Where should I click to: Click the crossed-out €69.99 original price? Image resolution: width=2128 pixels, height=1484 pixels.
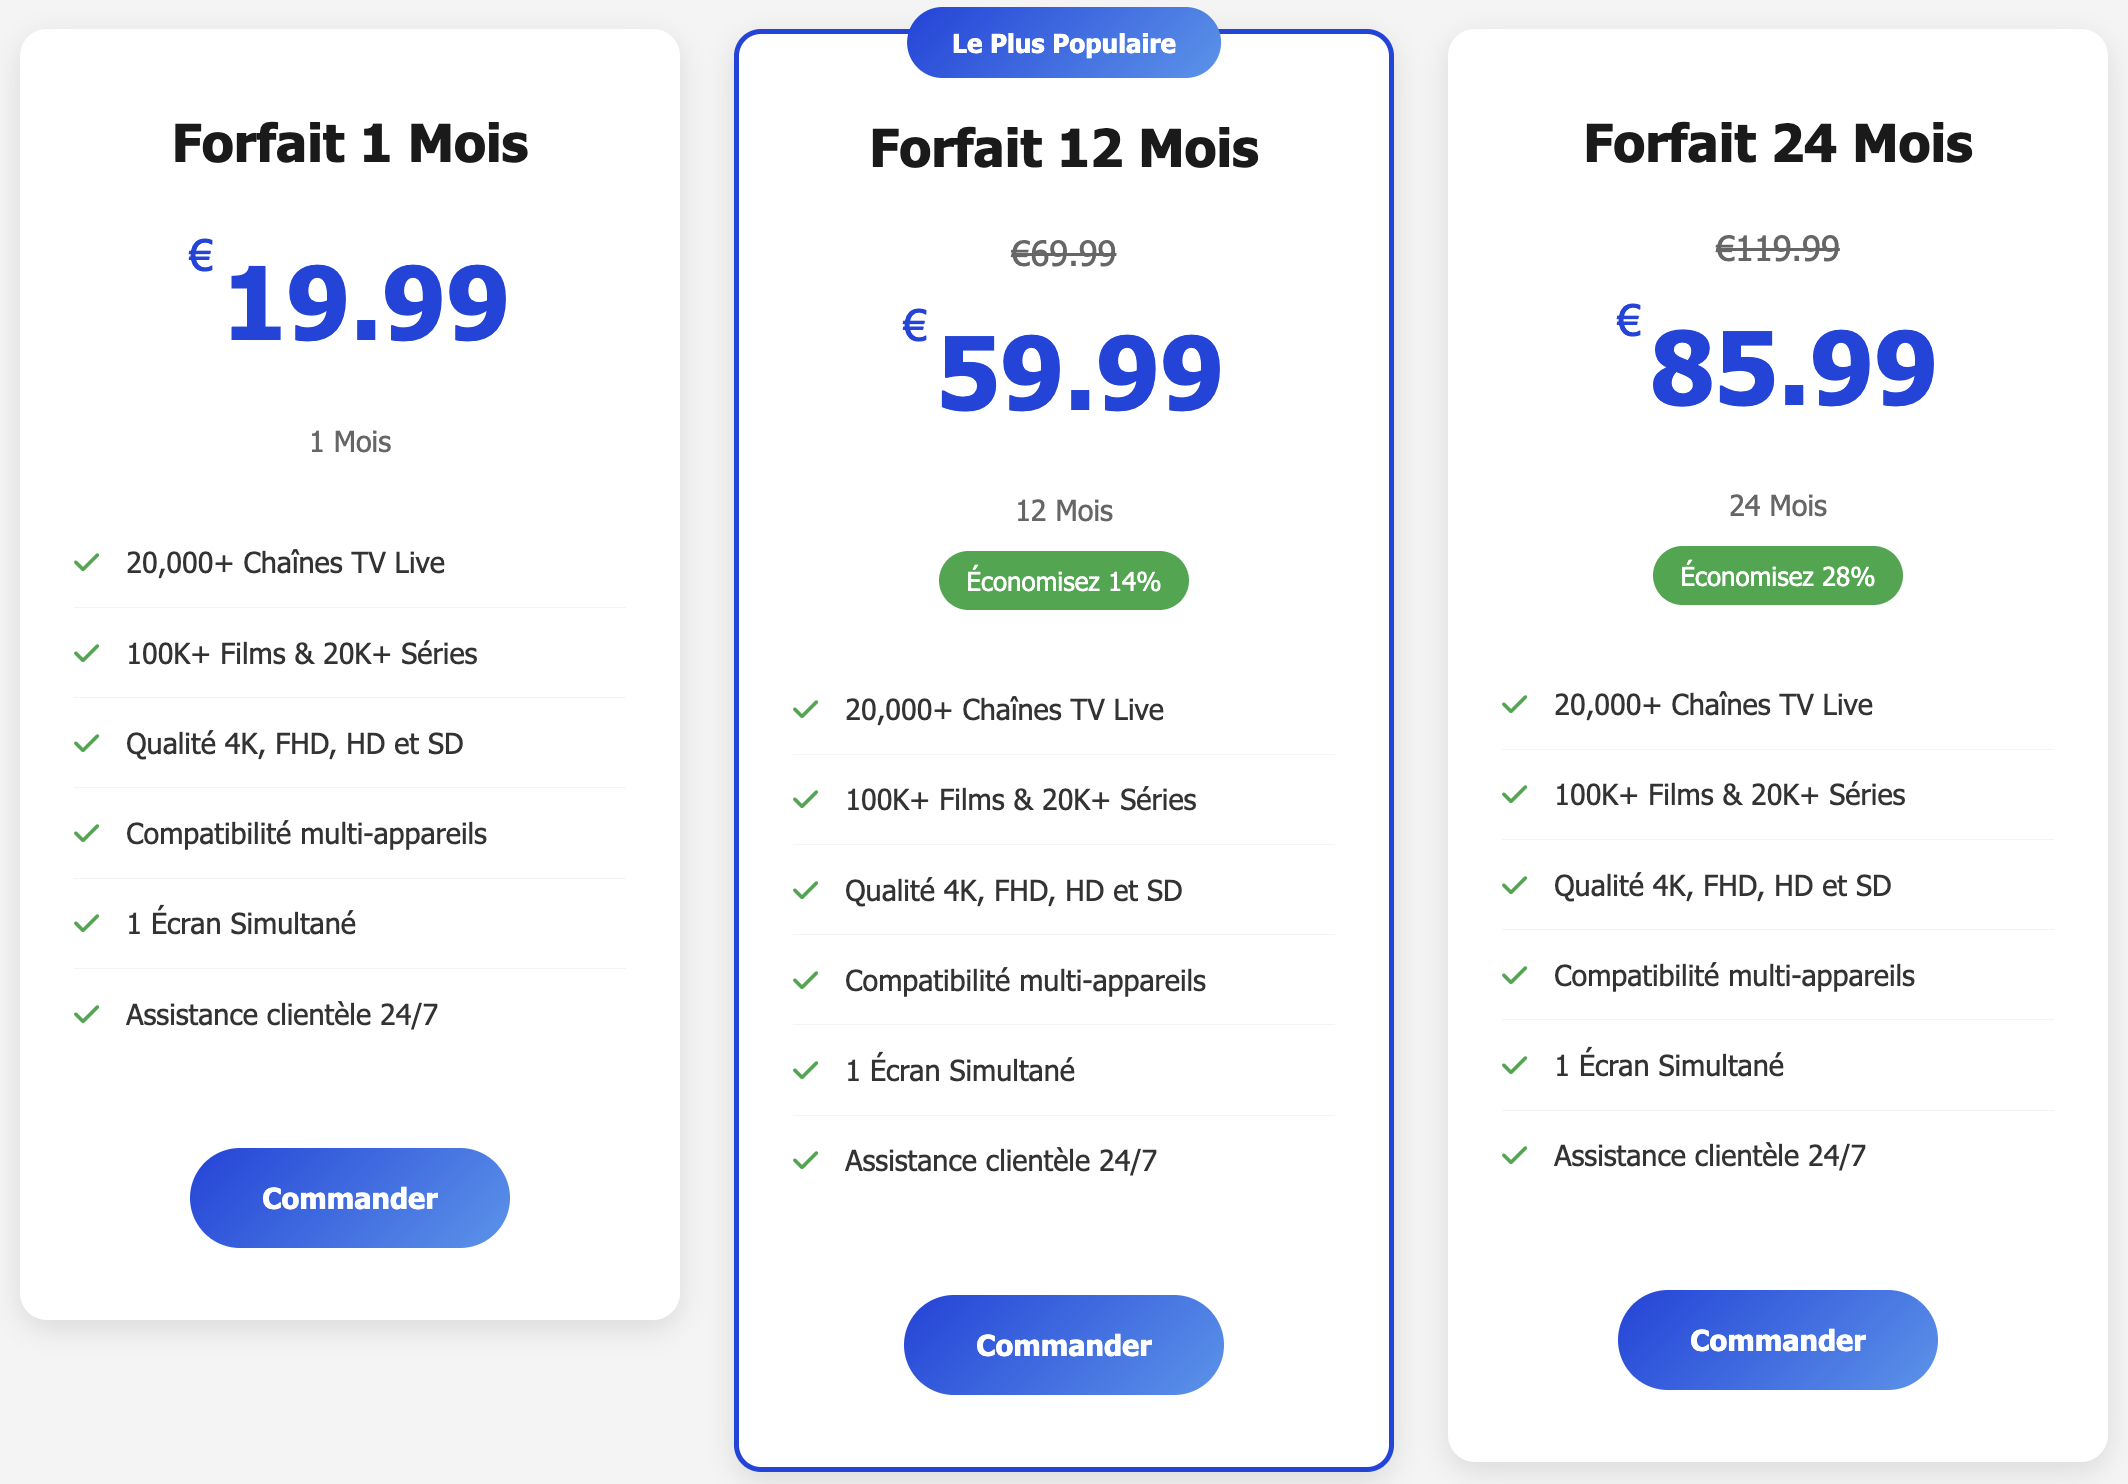click(1063, 253)
